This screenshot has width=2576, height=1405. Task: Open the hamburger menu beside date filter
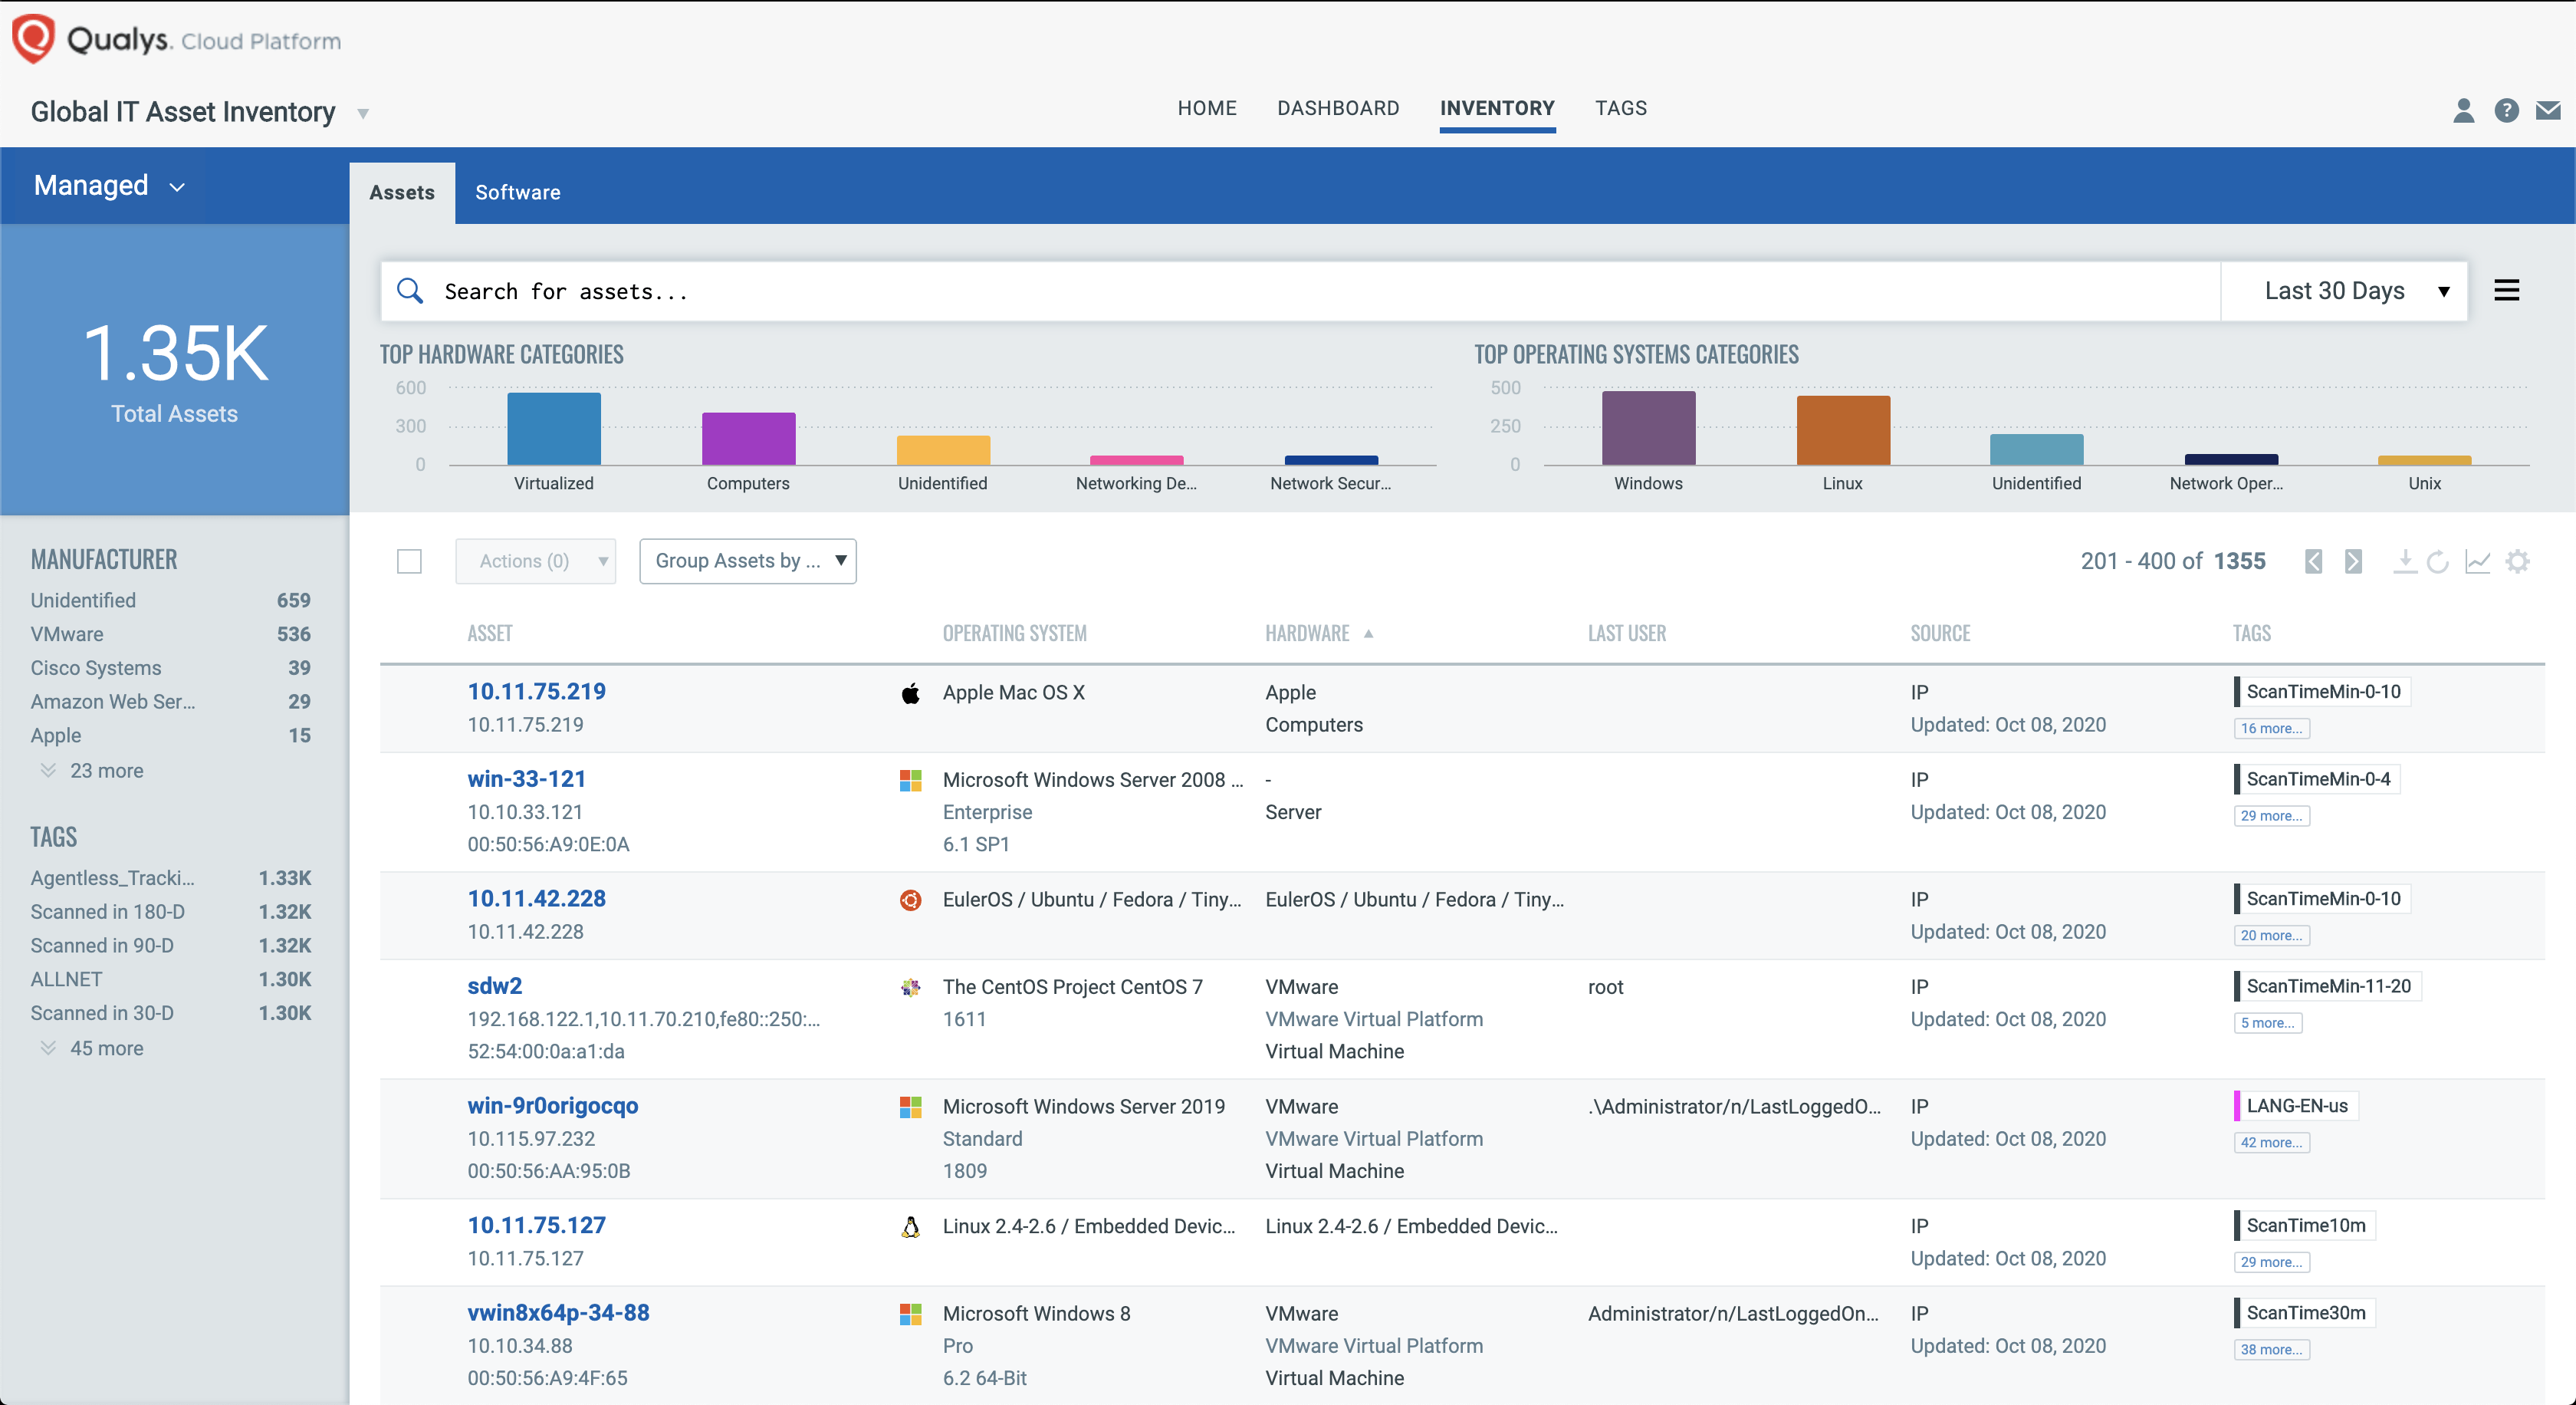coord(2507,290)
